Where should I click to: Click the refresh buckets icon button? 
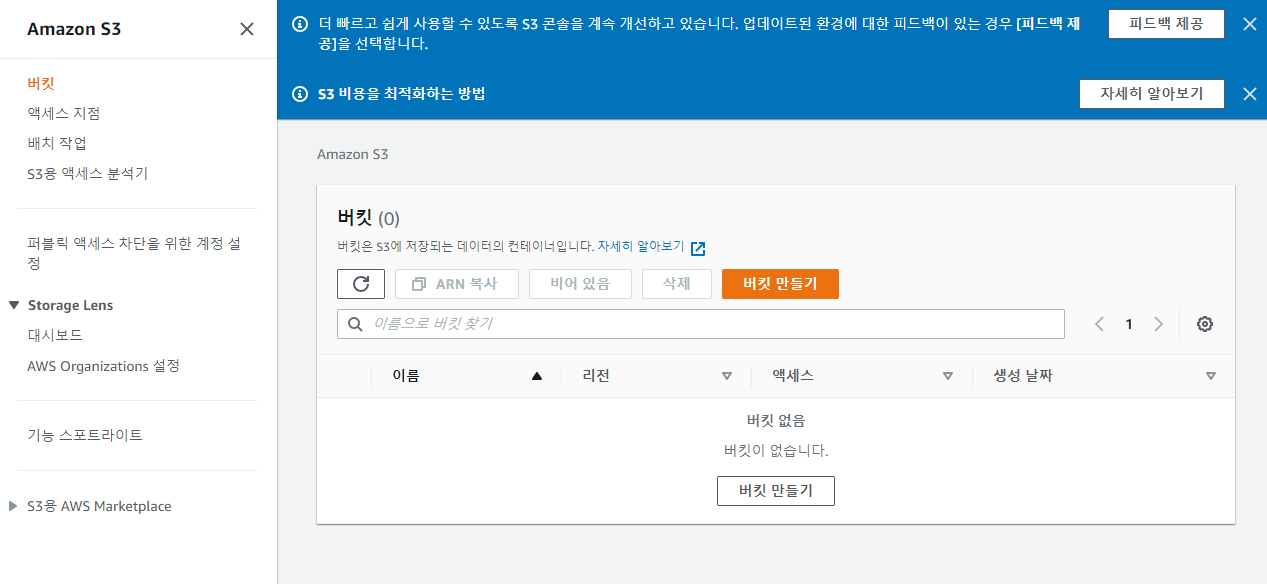(361, 284)
